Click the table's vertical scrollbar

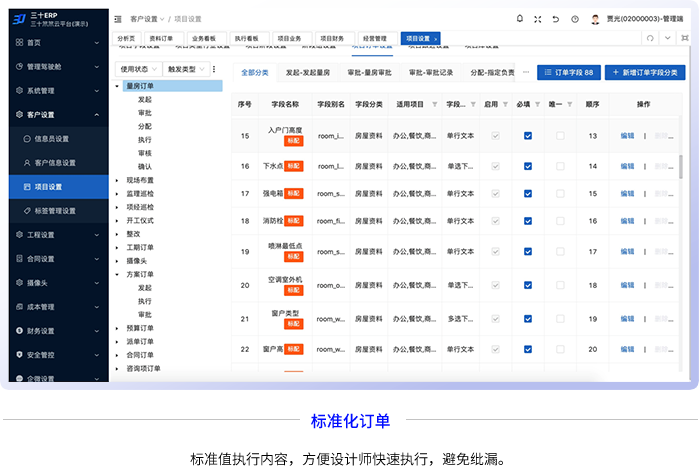pos(681,165)
